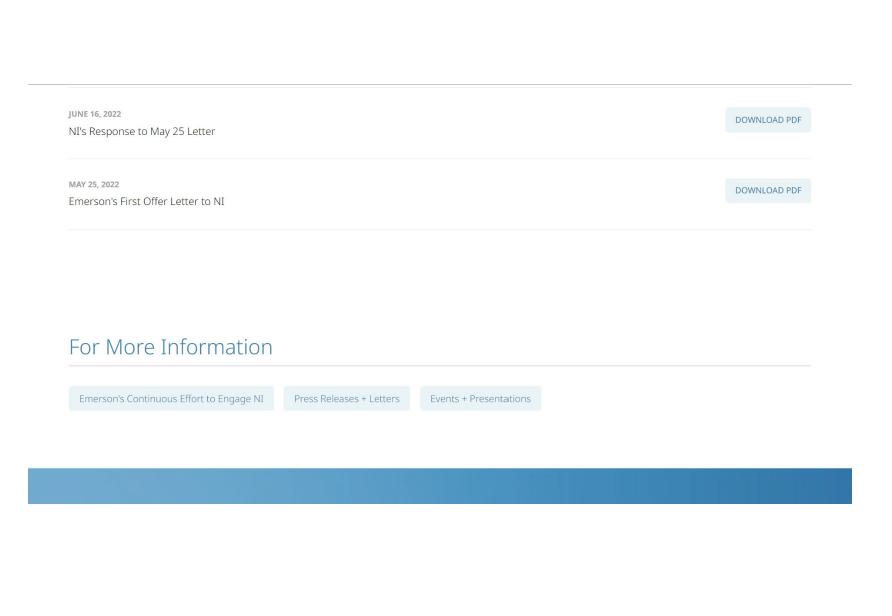Click the 'For More Information' heading
This screenshot has height=616, width=892.
pyautogui.click(x=171, y=347)
